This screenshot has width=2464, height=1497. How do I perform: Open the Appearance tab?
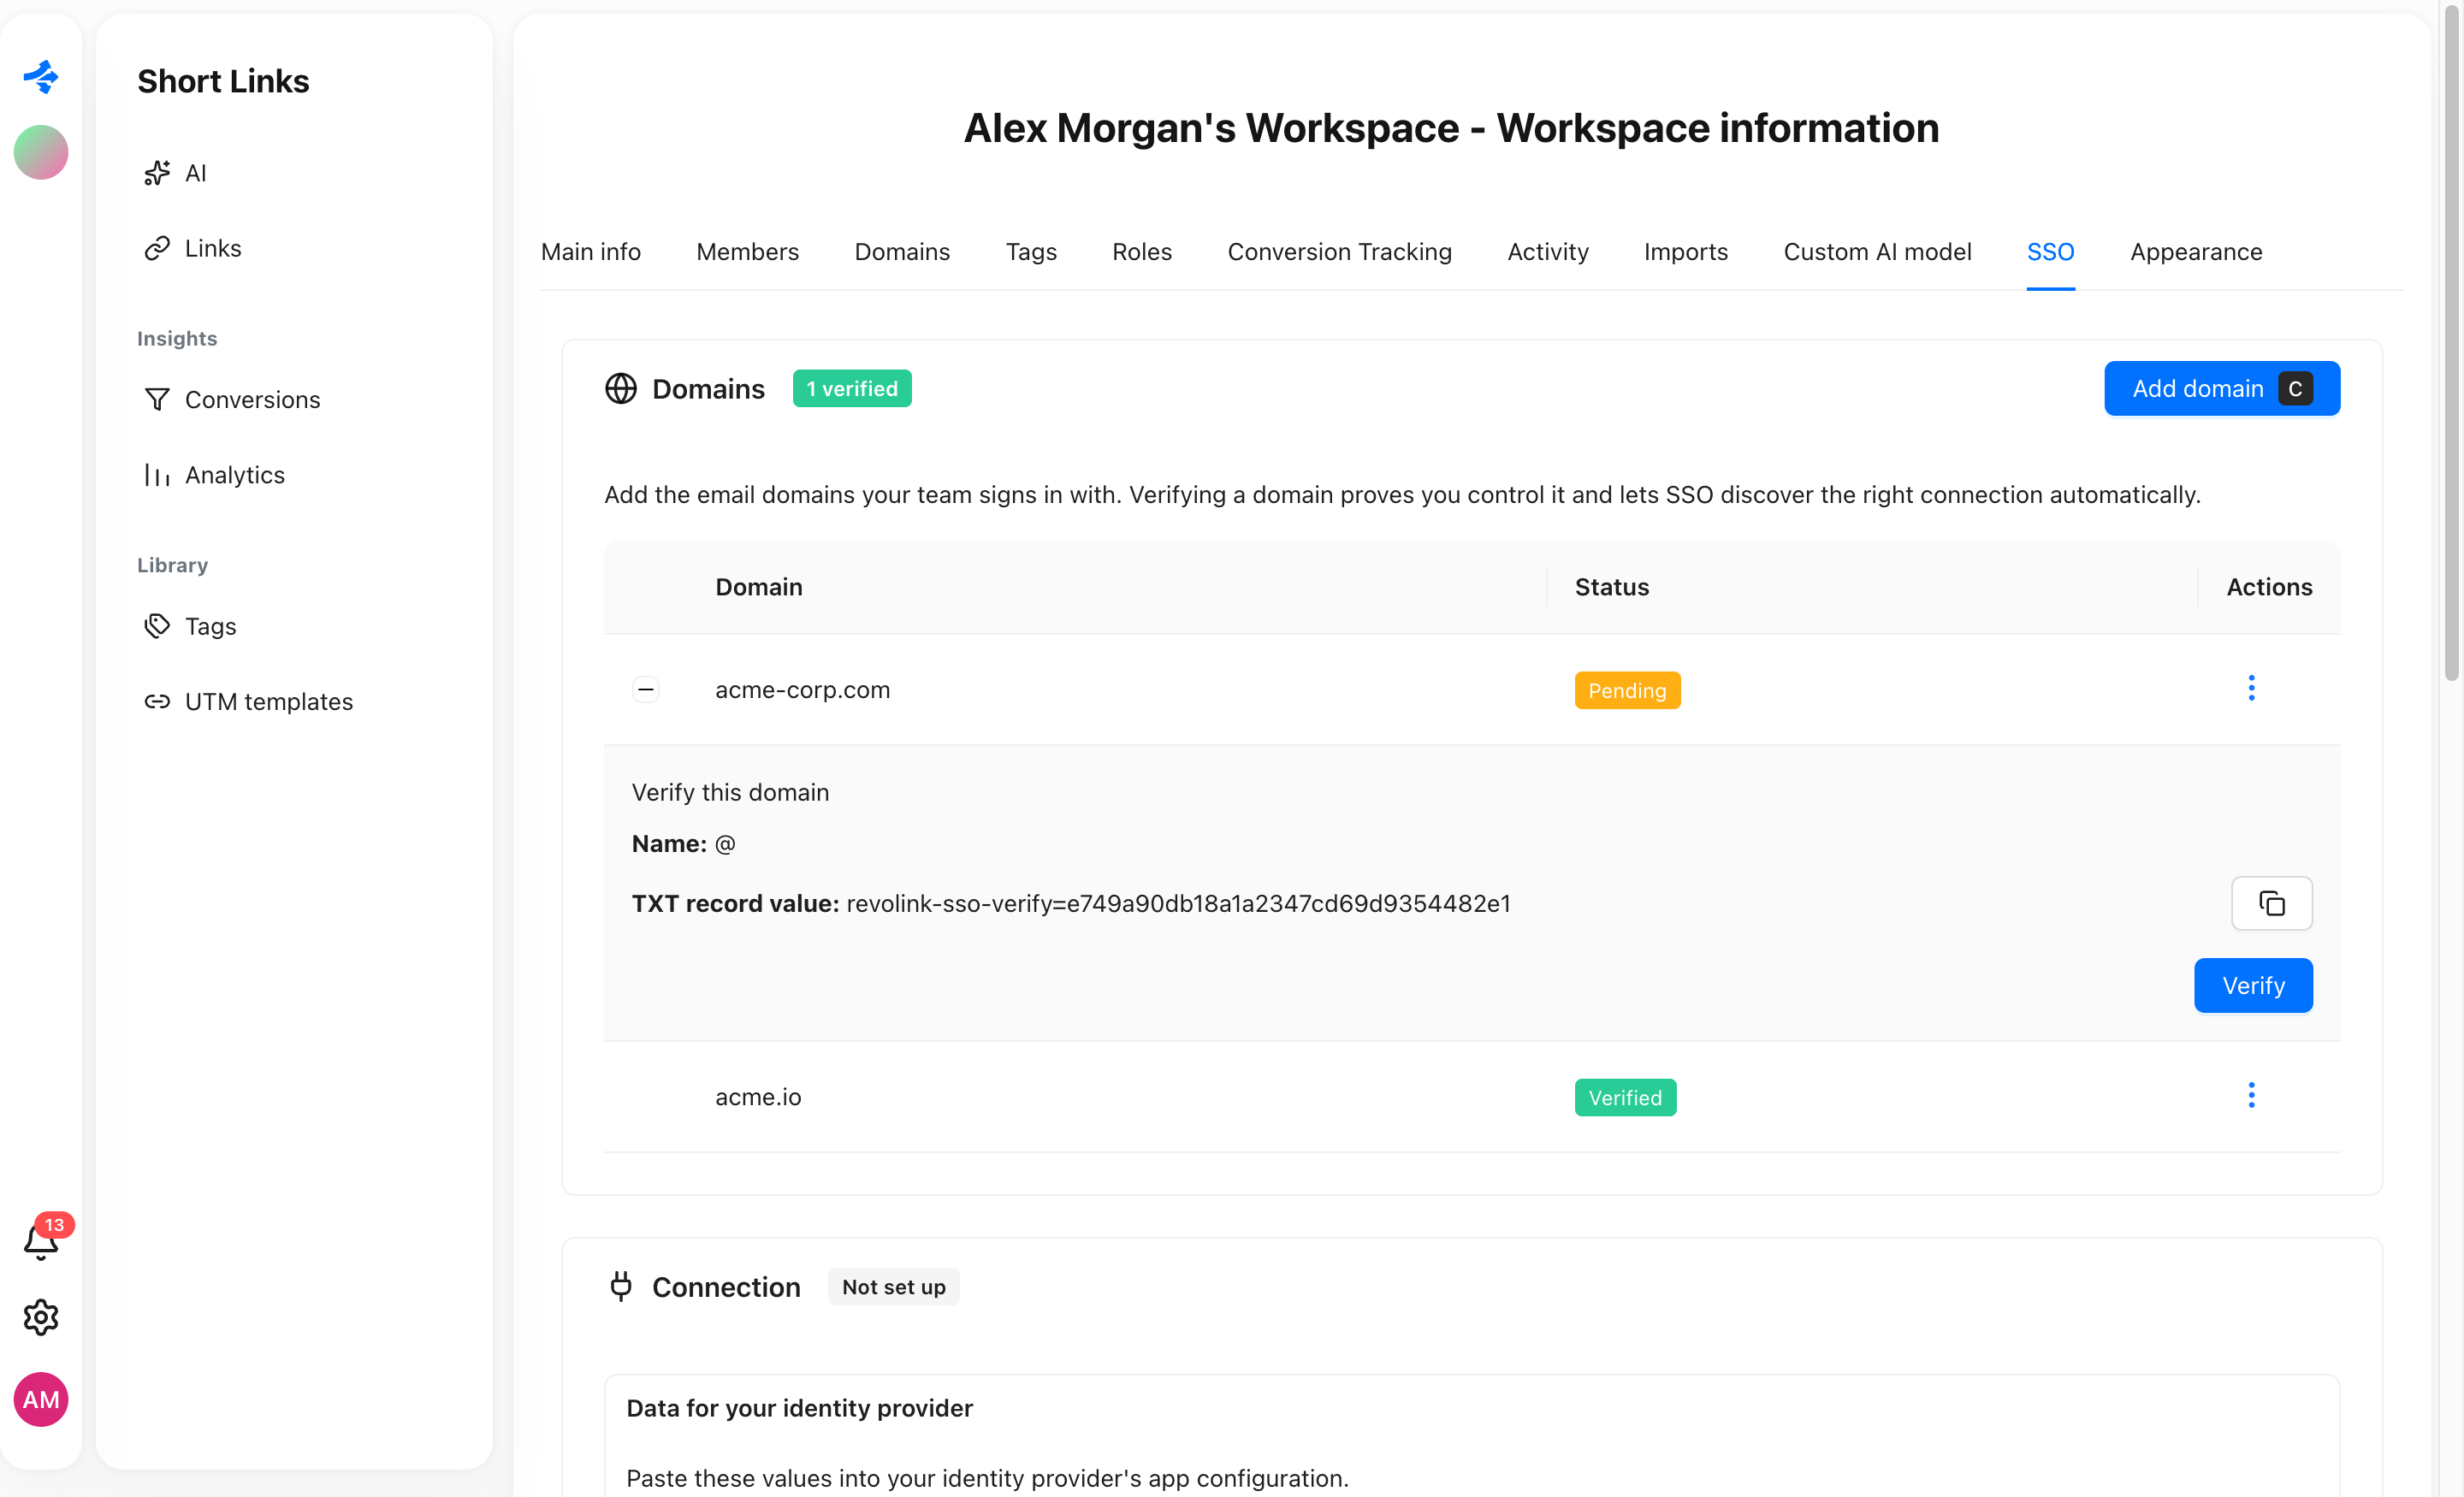[2196, 252]
